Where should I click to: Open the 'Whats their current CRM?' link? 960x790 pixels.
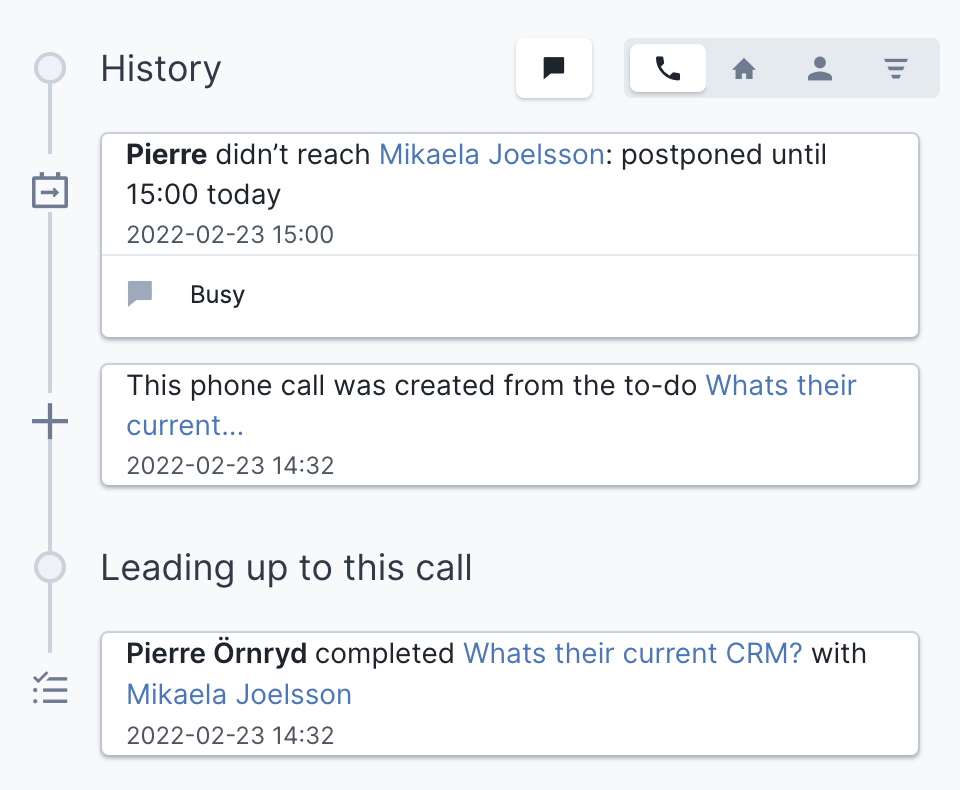632,653
